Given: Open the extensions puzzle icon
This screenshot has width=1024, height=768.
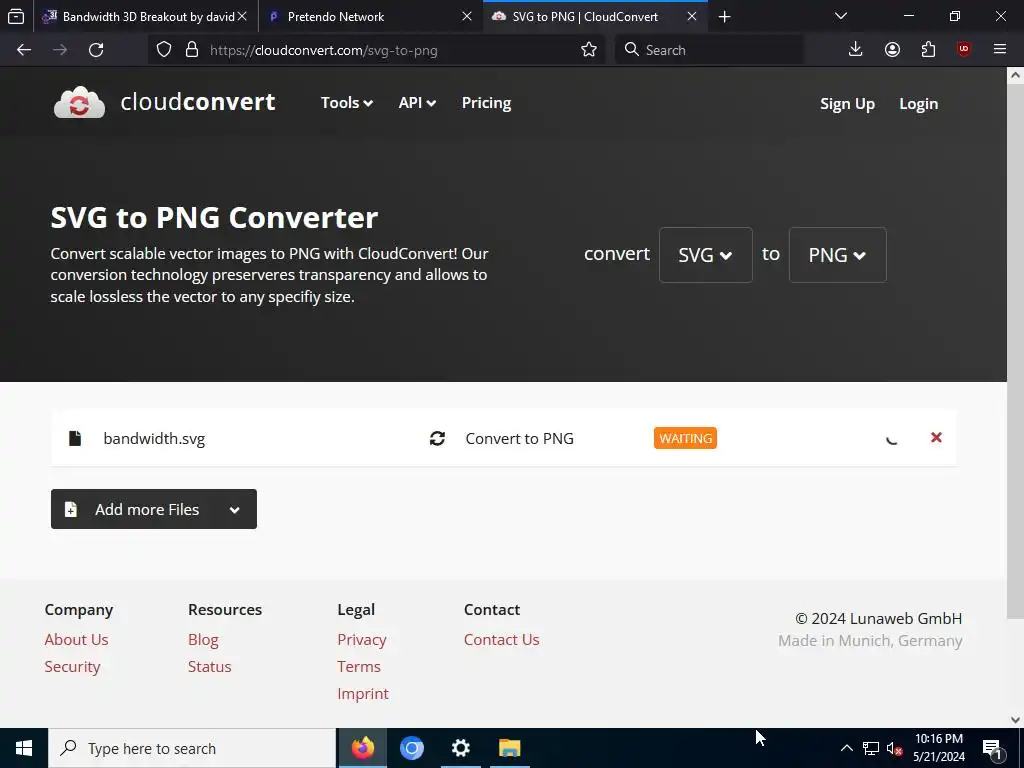Looking at the screenshot, I should pos(928,50).
